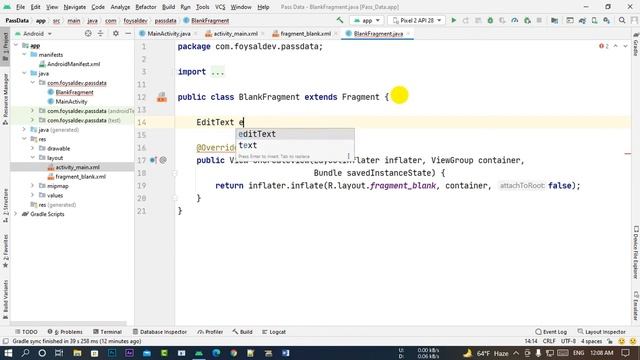Click Sync Project with Gradle Files icon
640x360 pixels.
pyautogui.click(x=582, y=20)
